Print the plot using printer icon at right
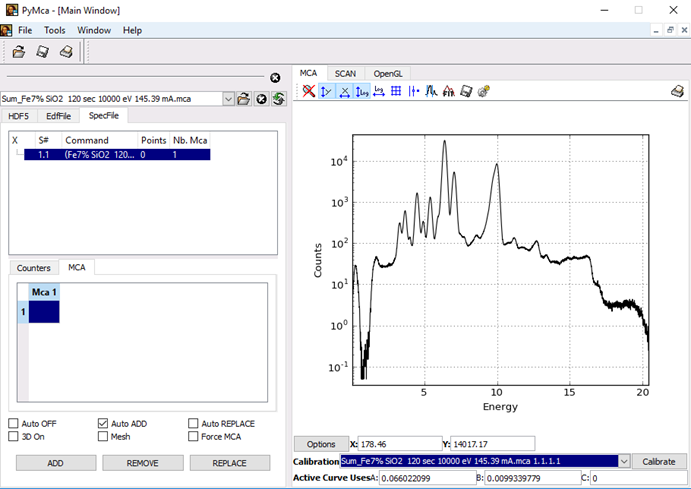The height and width of the screenshot is (489, 691). [x=677, y=91]
